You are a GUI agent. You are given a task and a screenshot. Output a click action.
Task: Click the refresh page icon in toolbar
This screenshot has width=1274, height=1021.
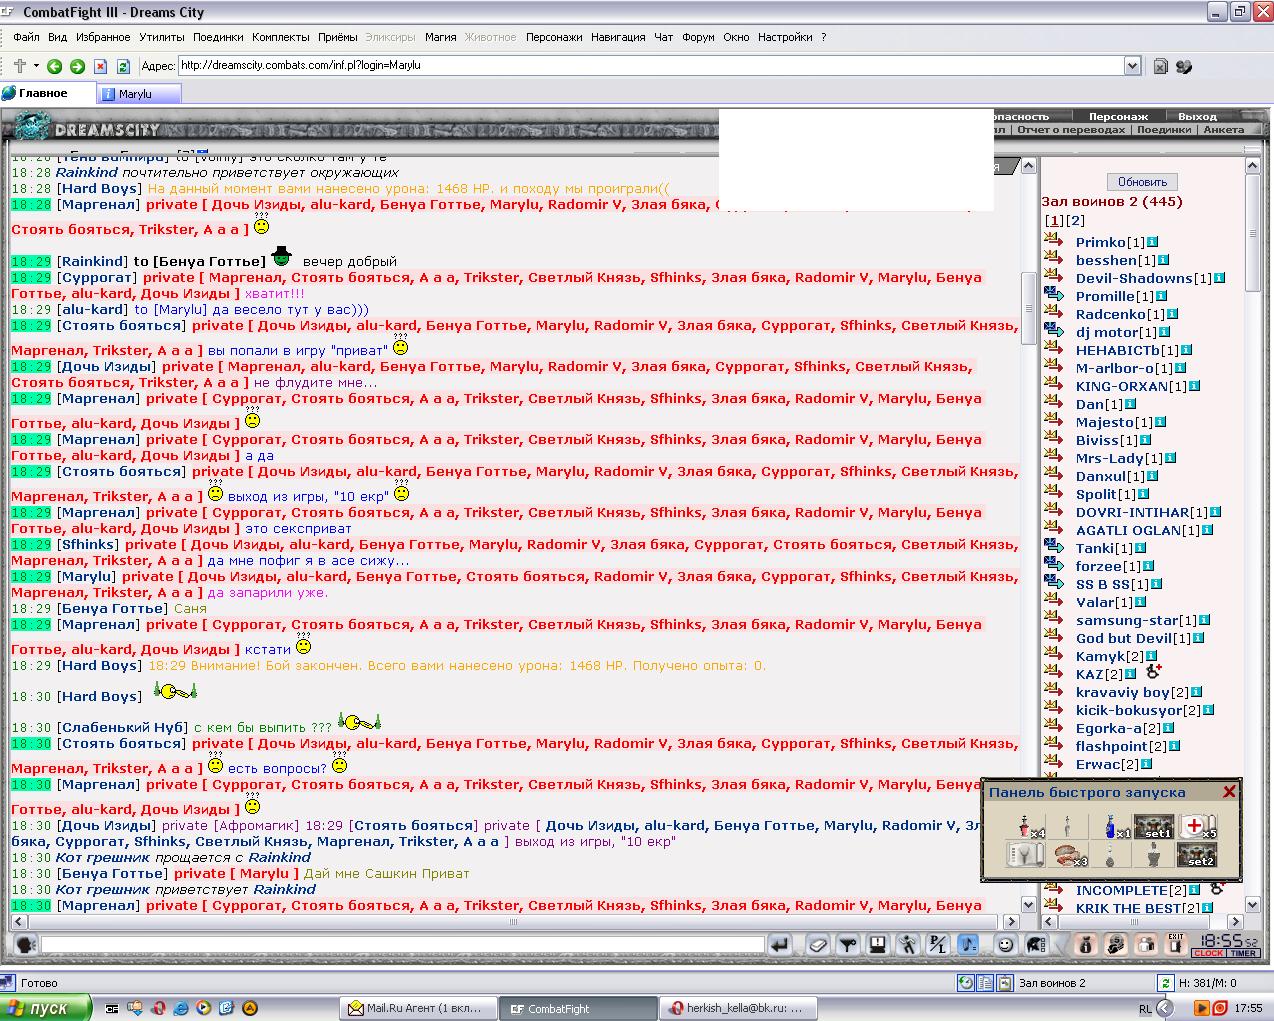[123, 66]
